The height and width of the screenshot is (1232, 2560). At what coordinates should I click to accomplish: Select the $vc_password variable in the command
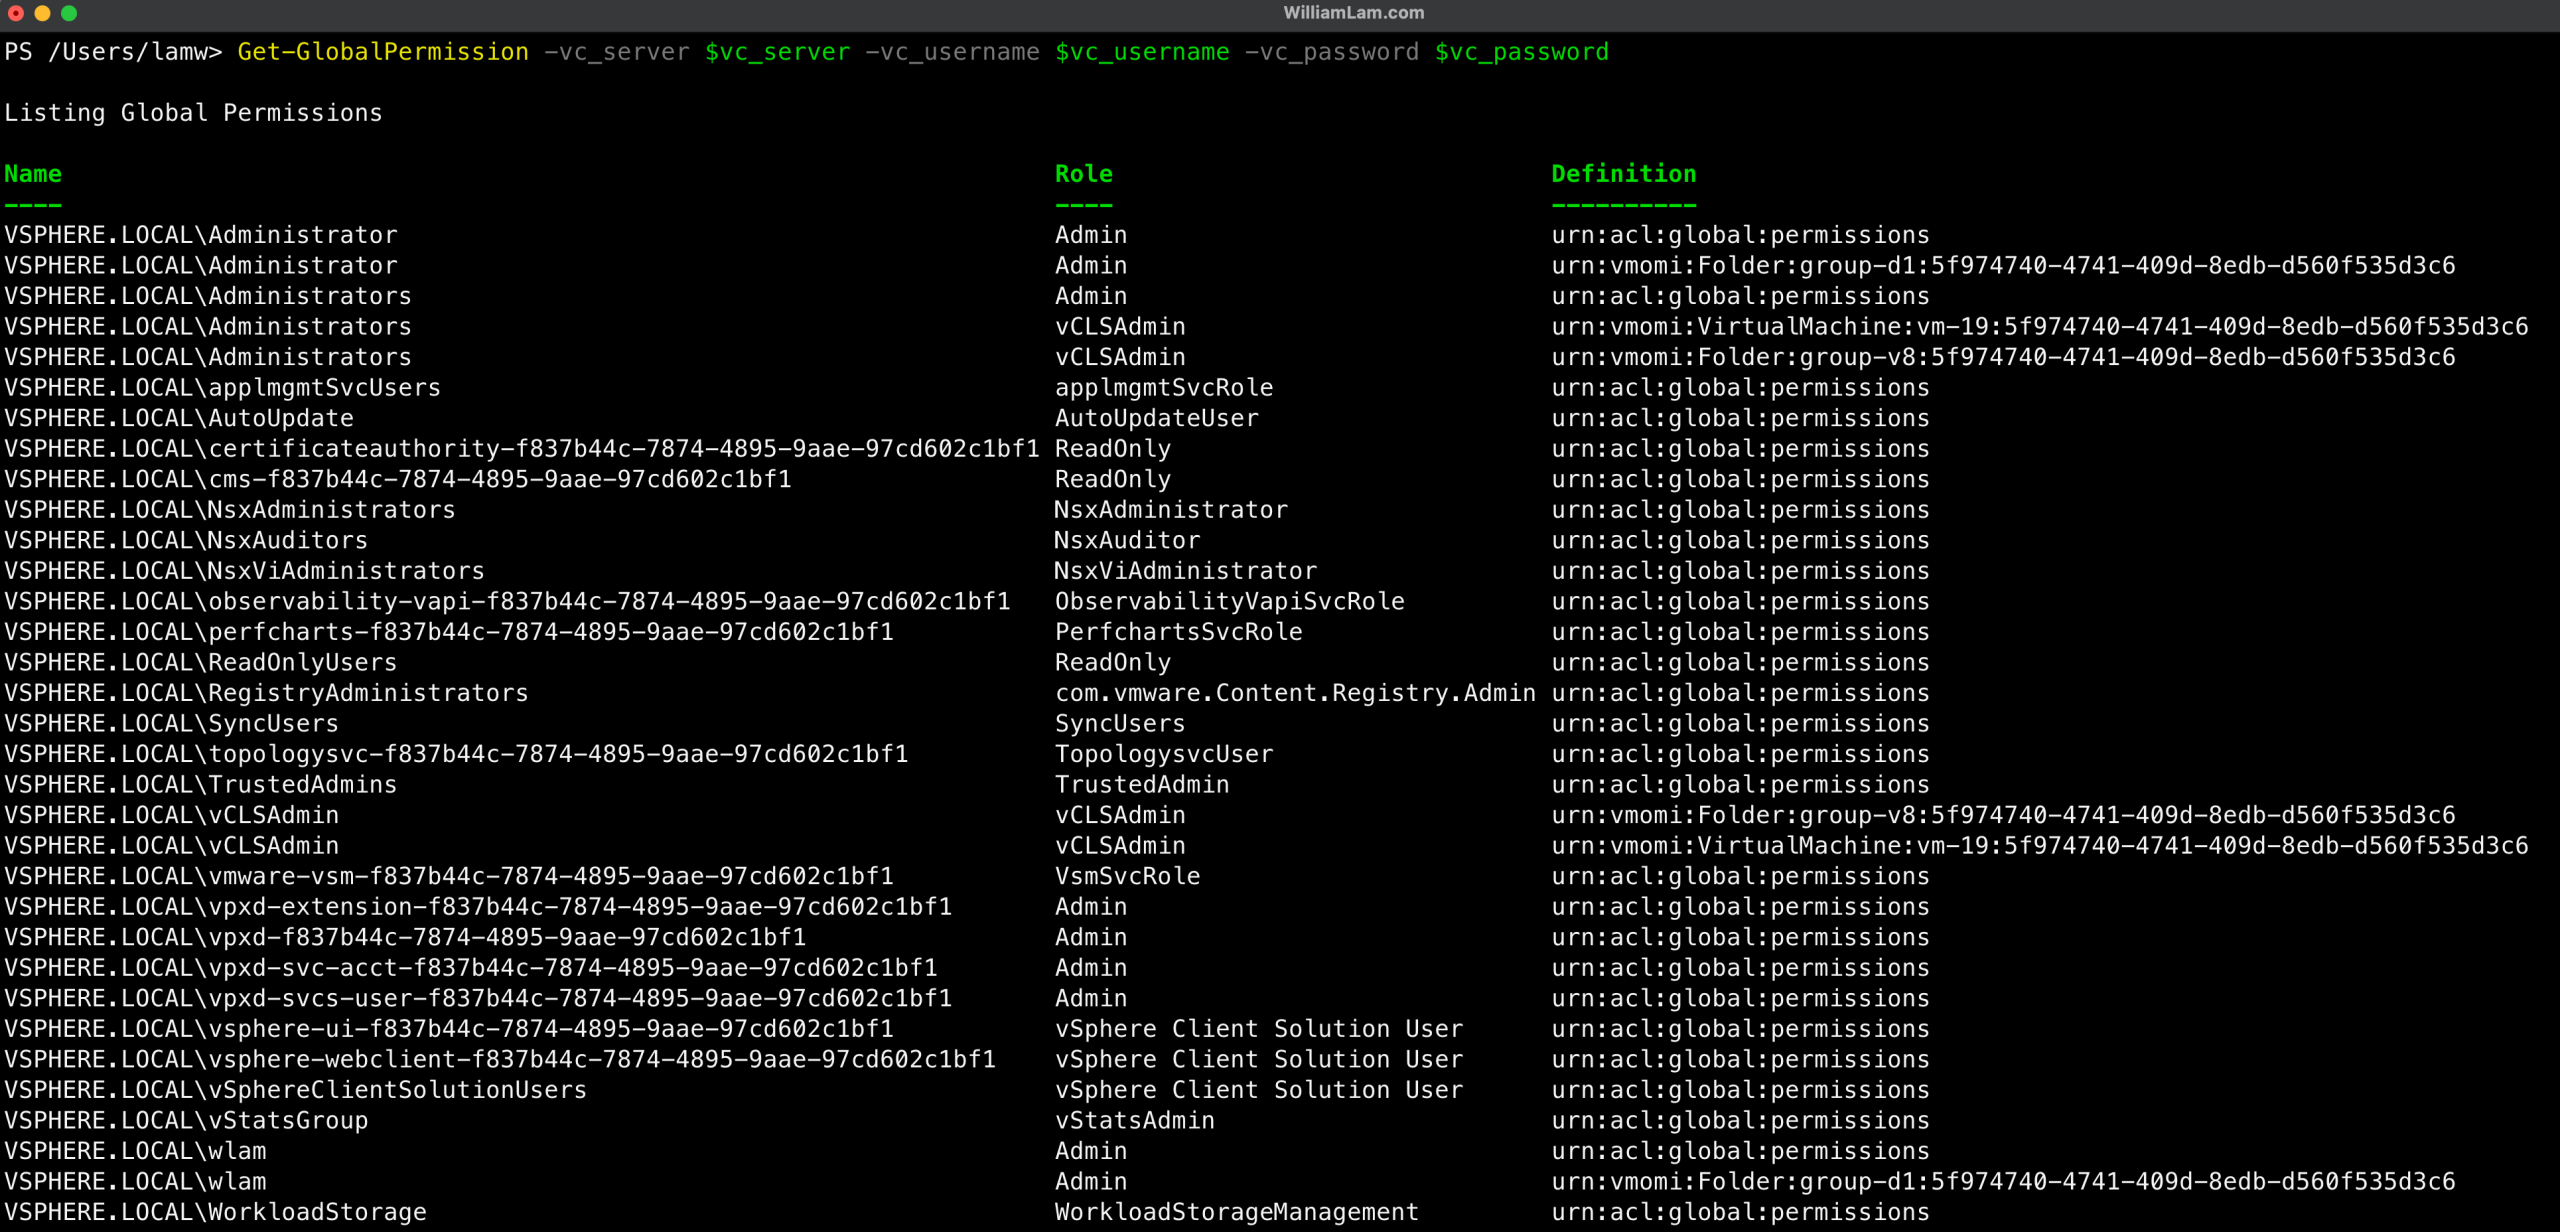tap(1521, 51)
